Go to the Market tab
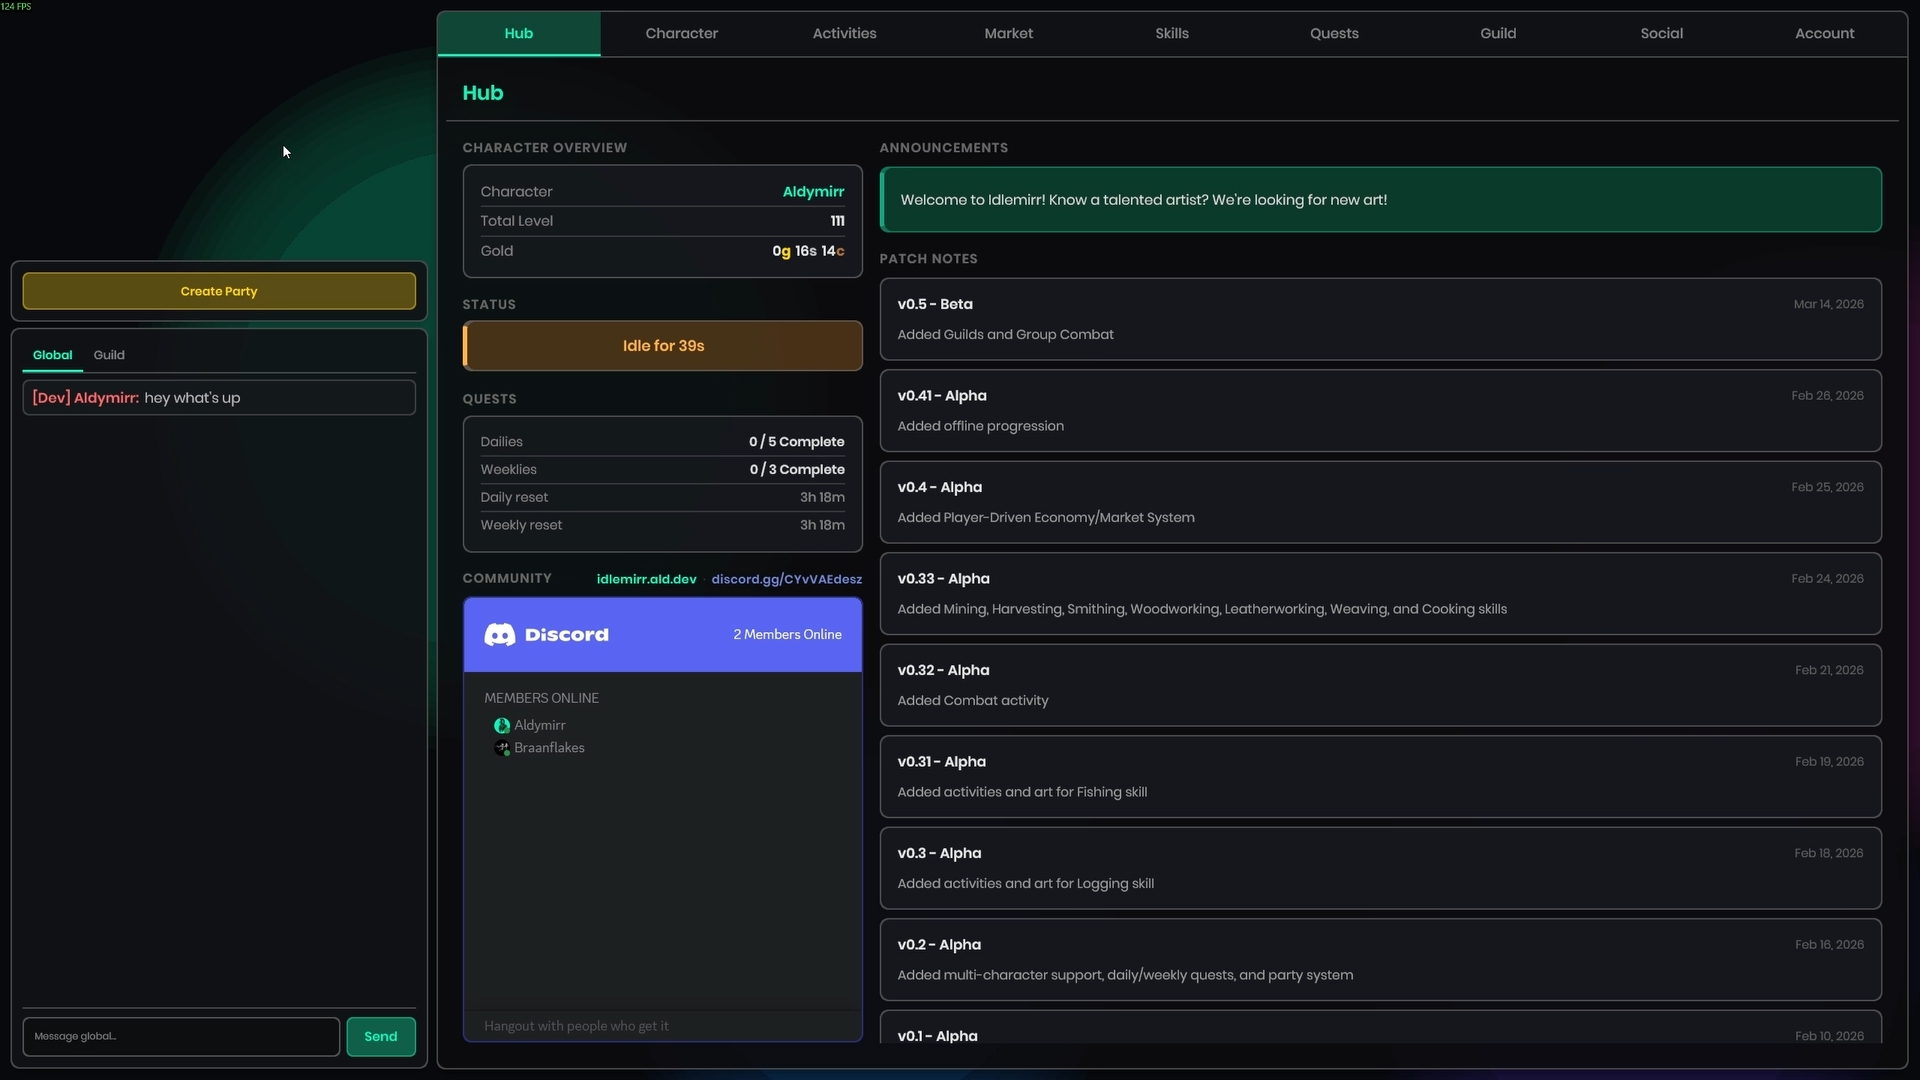Viewport: 1920px width, 1080px height. (1008, 33)
